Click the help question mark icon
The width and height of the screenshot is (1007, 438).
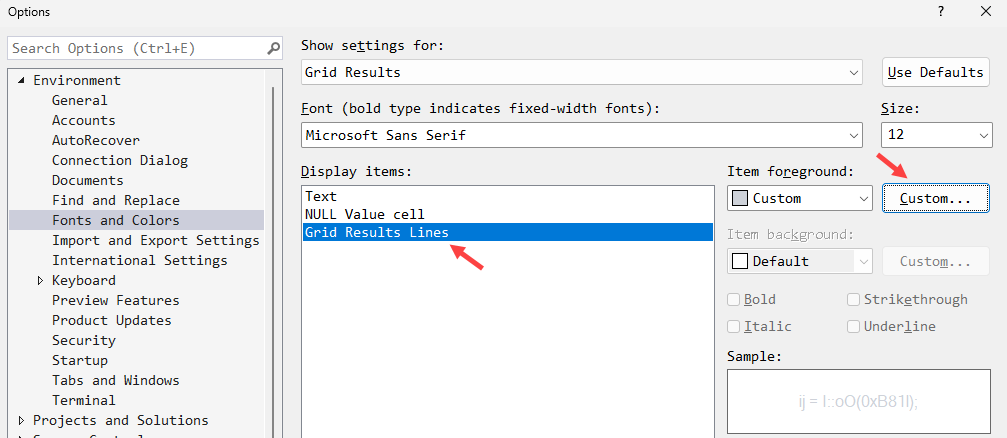940,12
